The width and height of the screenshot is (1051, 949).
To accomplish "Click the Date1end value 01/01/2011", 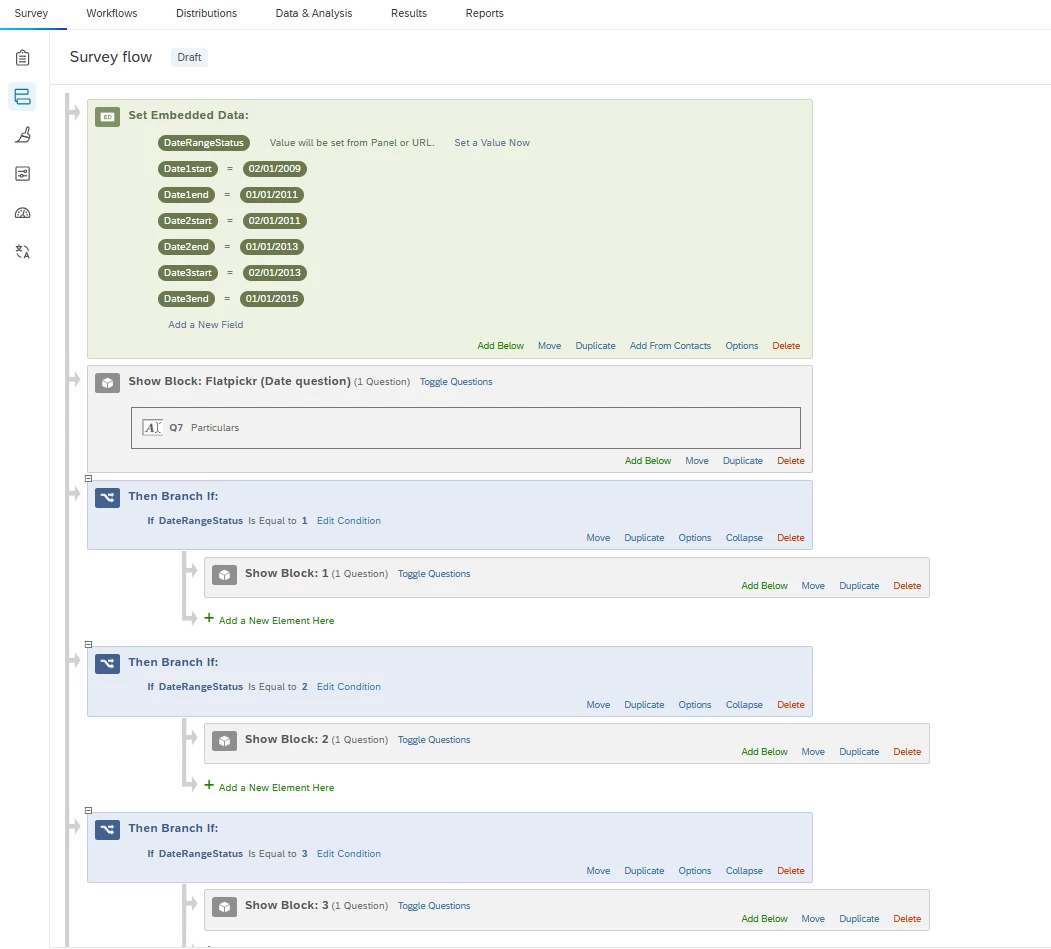I will pos(271,195).
